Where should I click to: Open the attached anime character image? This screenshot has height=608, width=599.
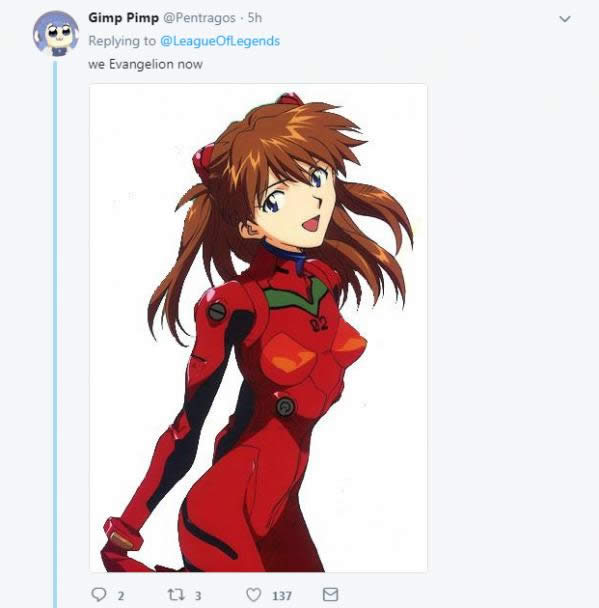258,328
